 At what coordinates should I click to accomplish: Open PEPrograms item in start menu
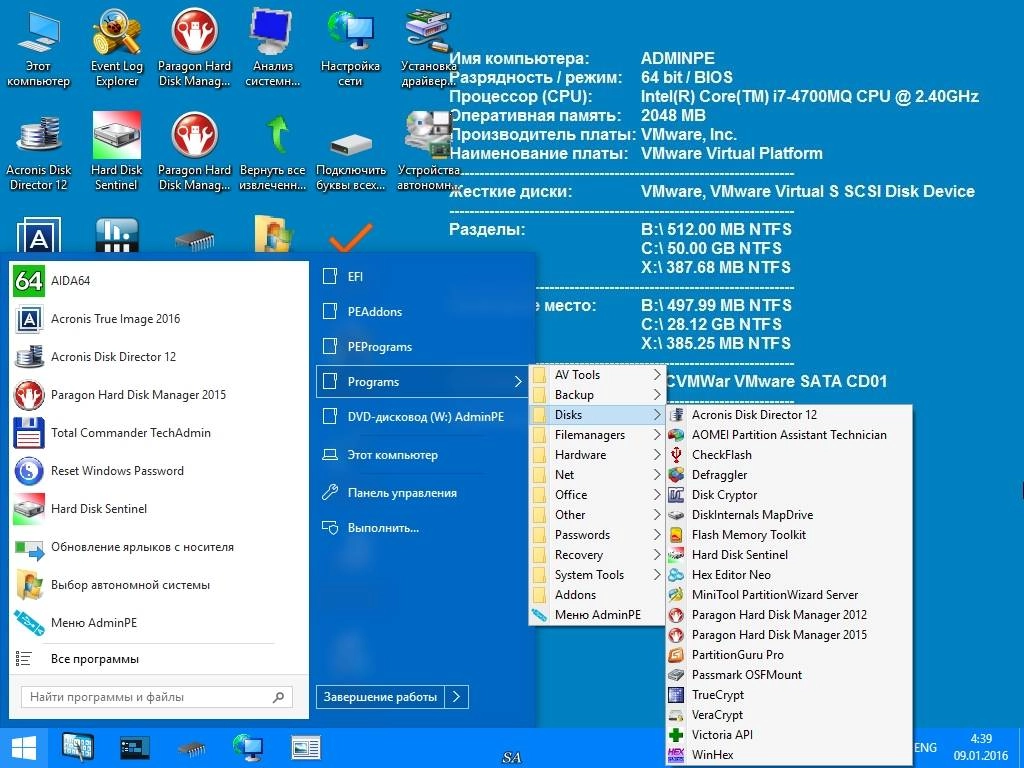pyautogui.click(x=422, y=347)
